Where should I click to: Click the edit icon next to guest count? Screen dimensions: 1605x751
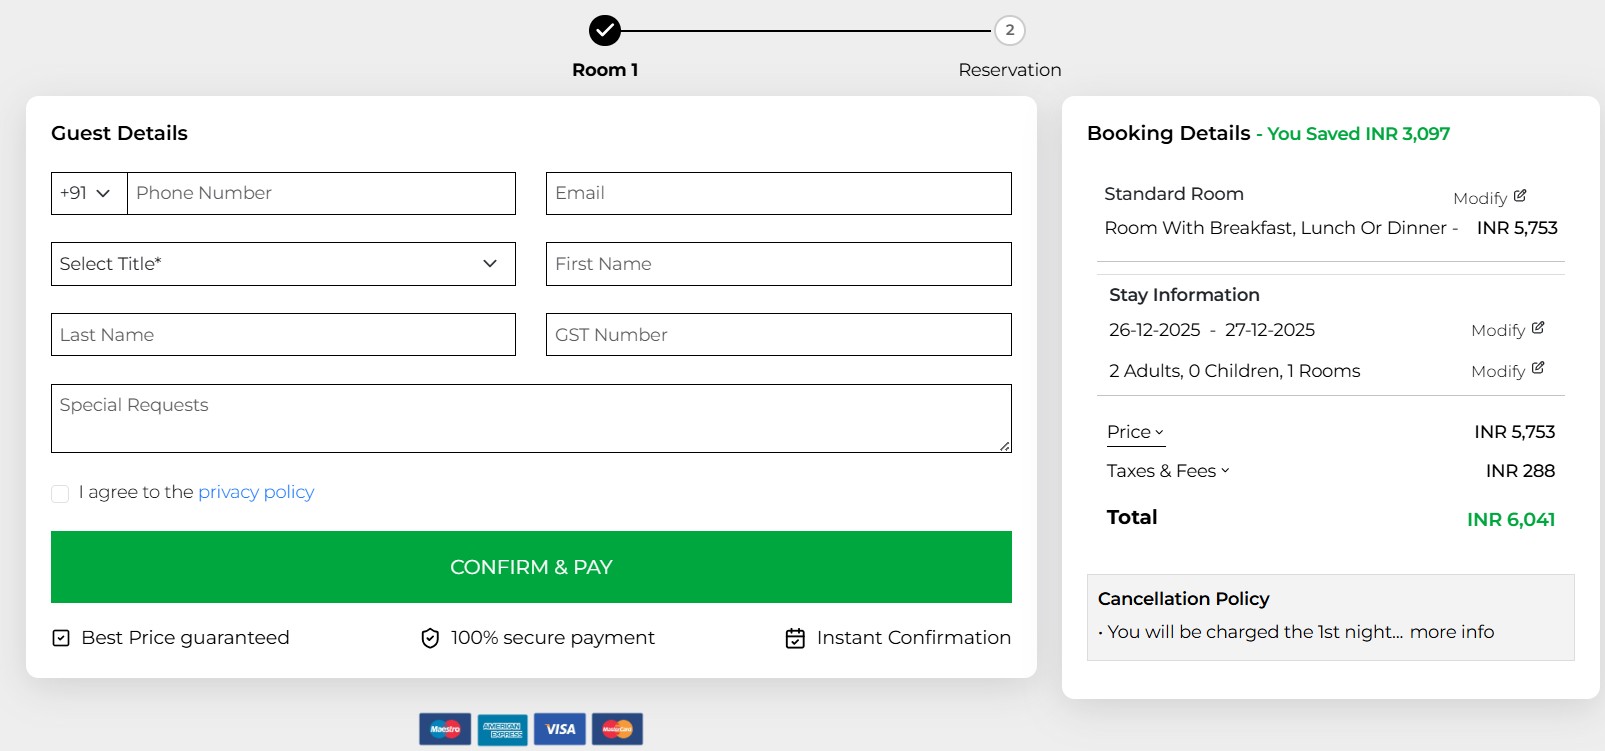pos(1538,368)
